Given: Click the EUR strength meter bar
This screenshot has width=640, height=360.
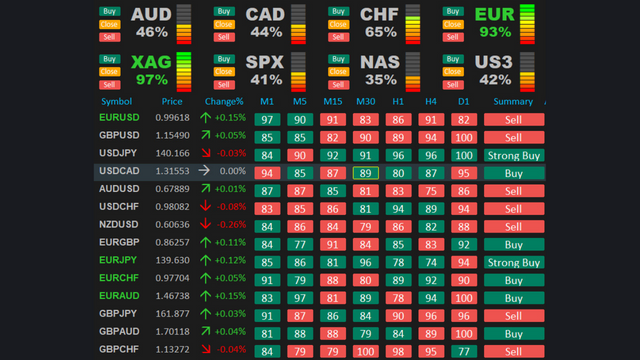Looking at the screenshot, I should click(x=527, y=24).
